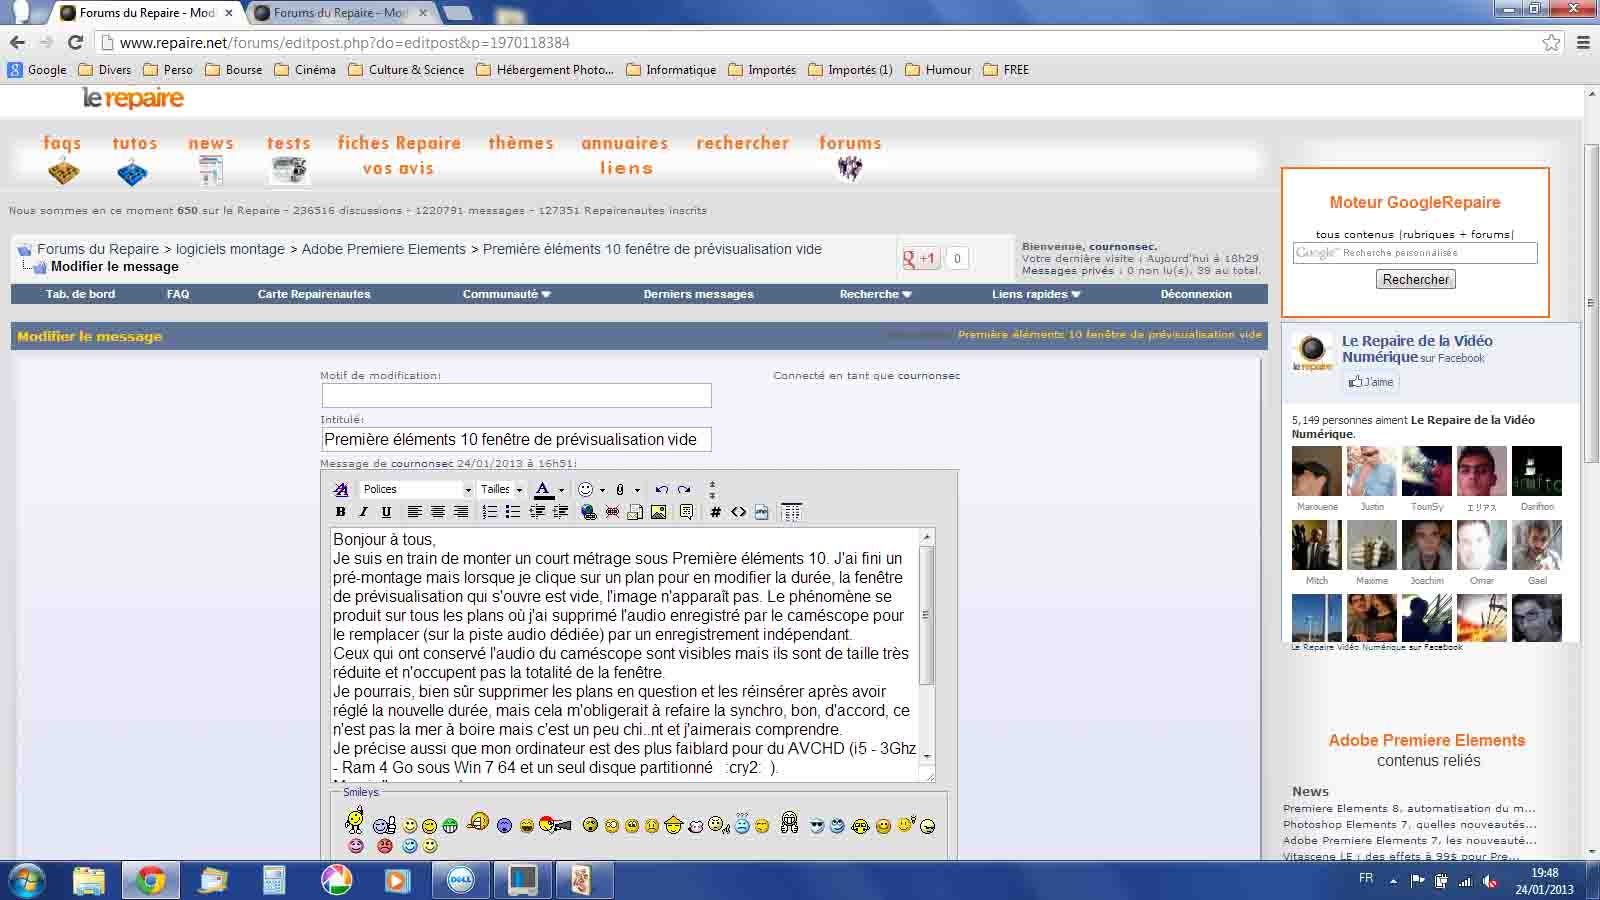Viewport: 1600px width, 900px height.
Task: Open Google Chrome from the taskbar
Action: pyautogui.click(x=151, y=880)
